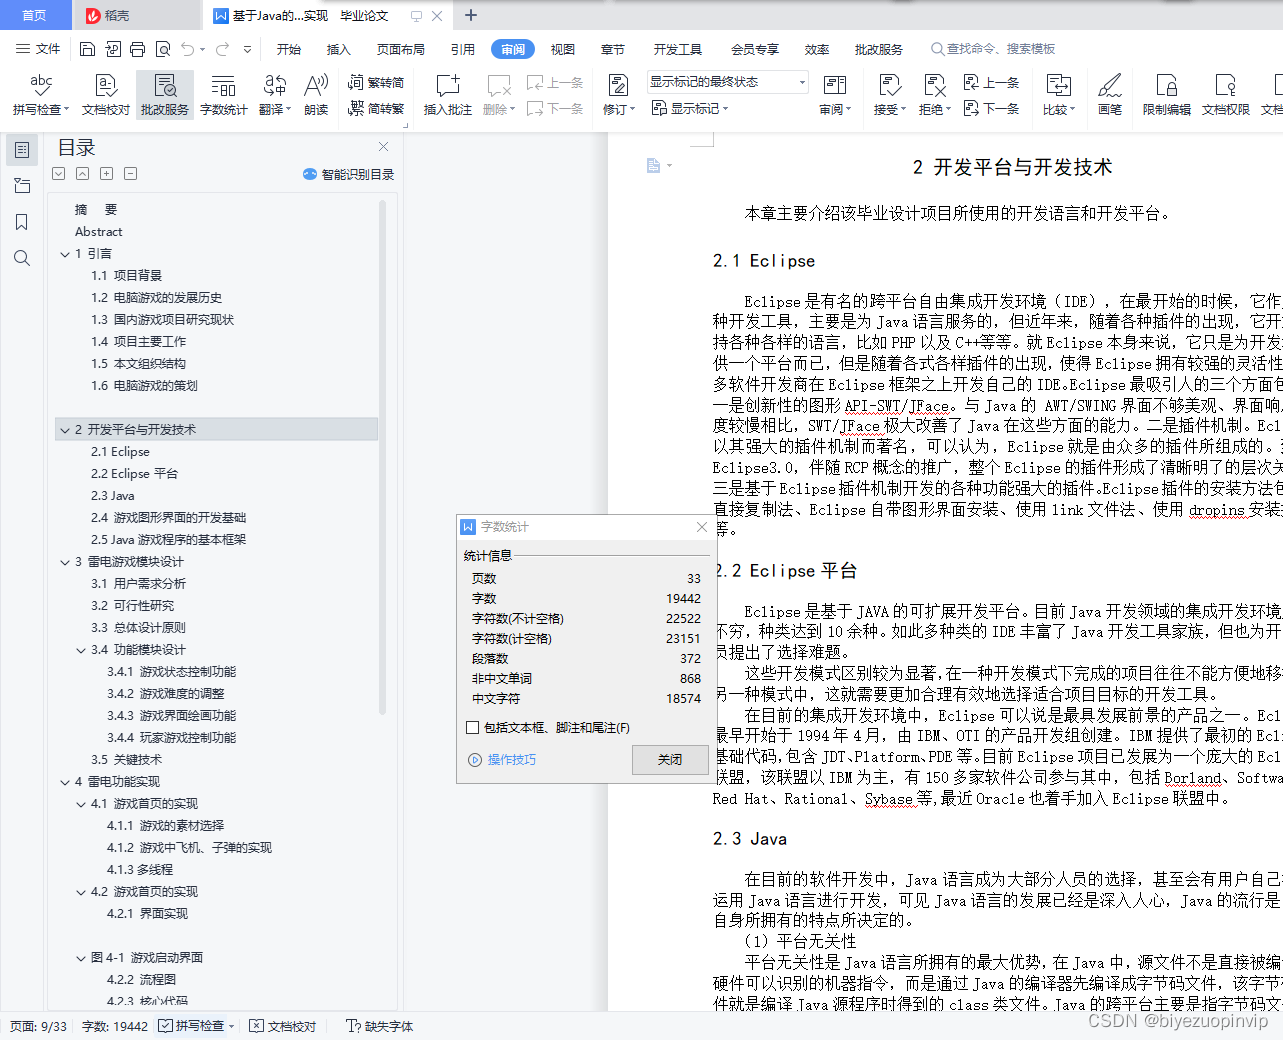
Task: Switch to the 首页 home tab
Action: [x=35, y=15]
